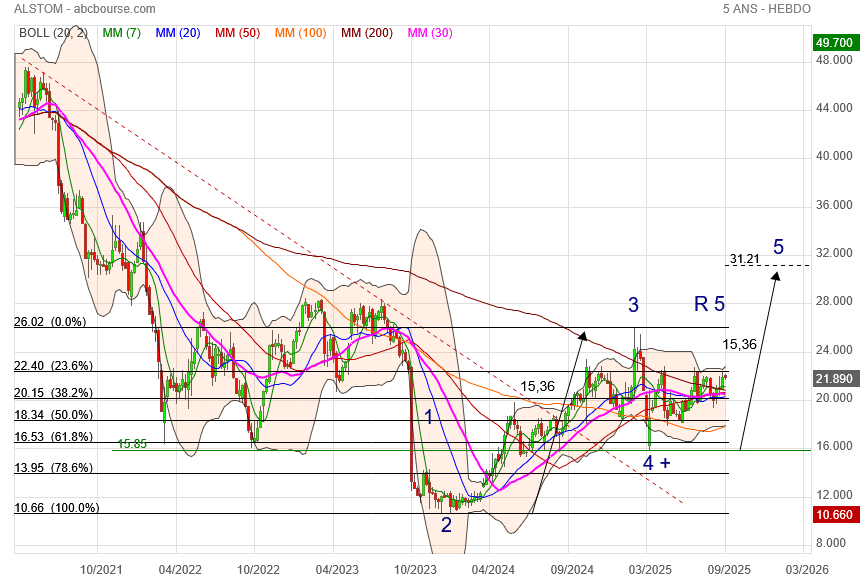The image size is (860, 580).
Task: Select the orange MM (100) legend label
Action: coord(301,33)
